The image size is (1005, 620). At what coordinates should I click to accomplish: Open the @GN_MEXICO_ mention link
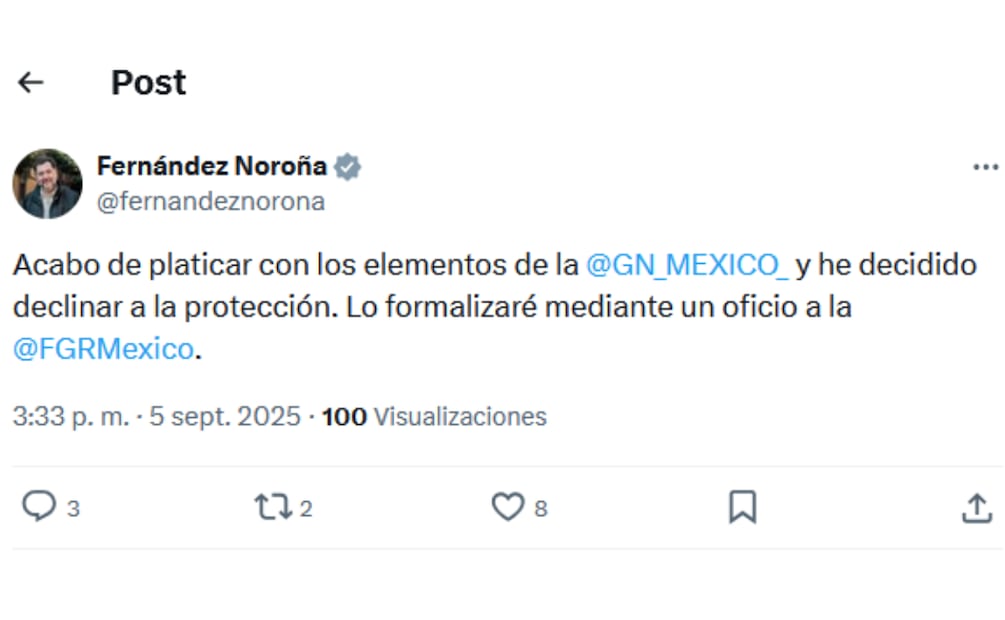pyautogui.click(x=686, y=265)
